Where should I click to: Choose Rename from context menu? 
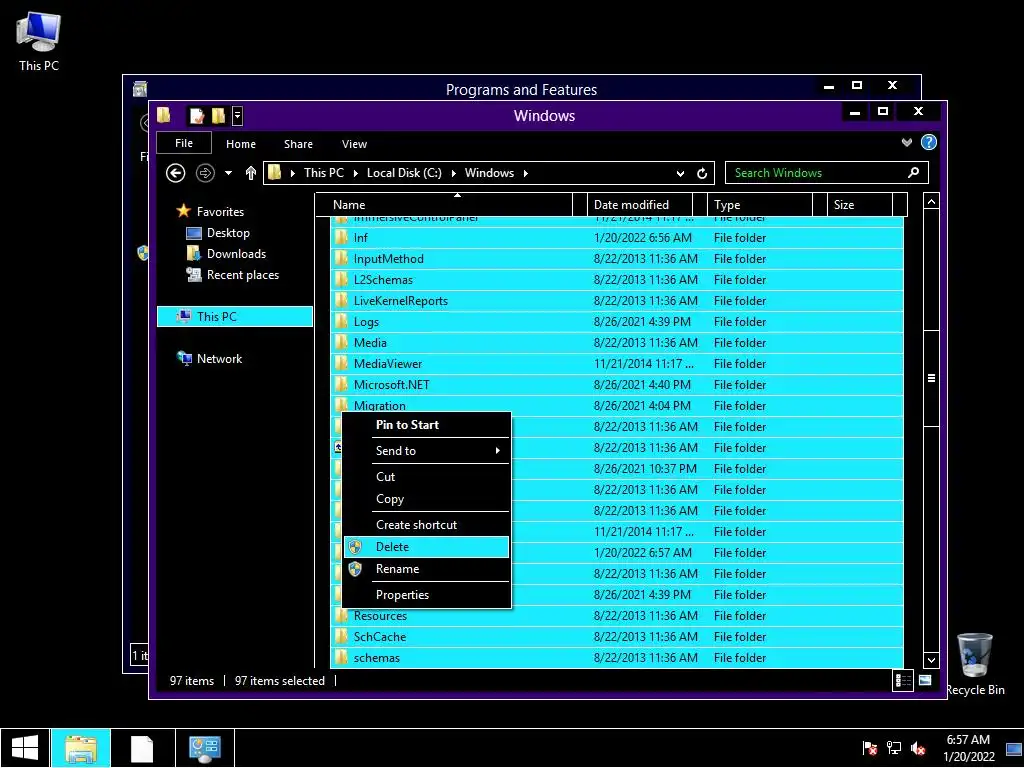pos(426,569)
